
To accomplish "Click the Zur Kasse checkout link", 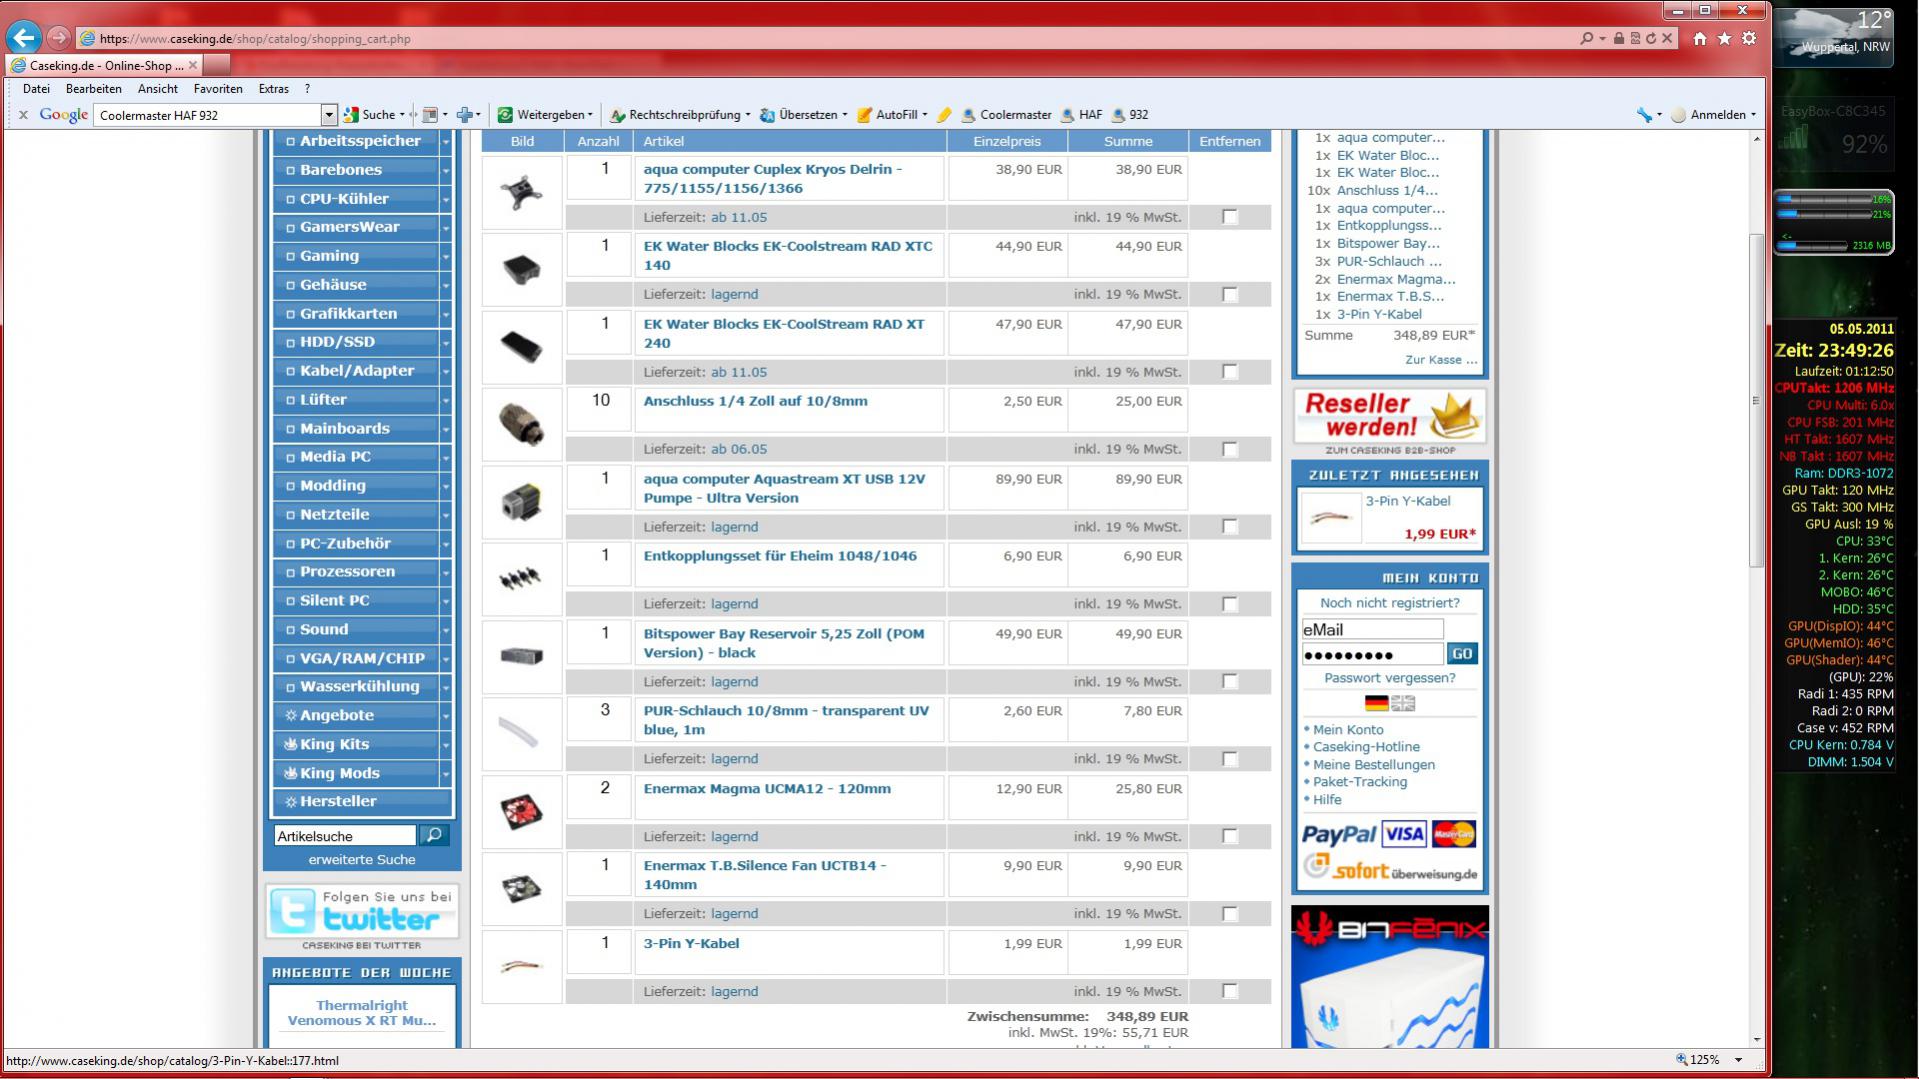I will pyautogui.click(x=1441, y=360).
